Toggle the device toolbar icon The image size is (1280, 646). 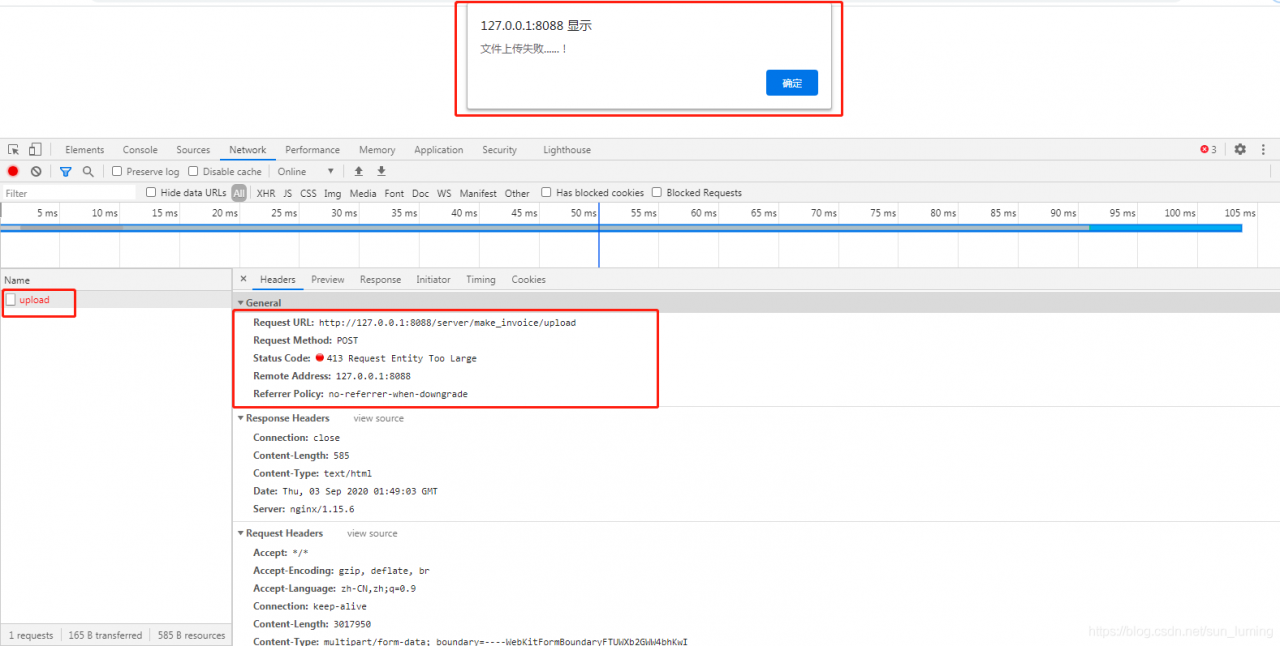click(x=35, y=150)
